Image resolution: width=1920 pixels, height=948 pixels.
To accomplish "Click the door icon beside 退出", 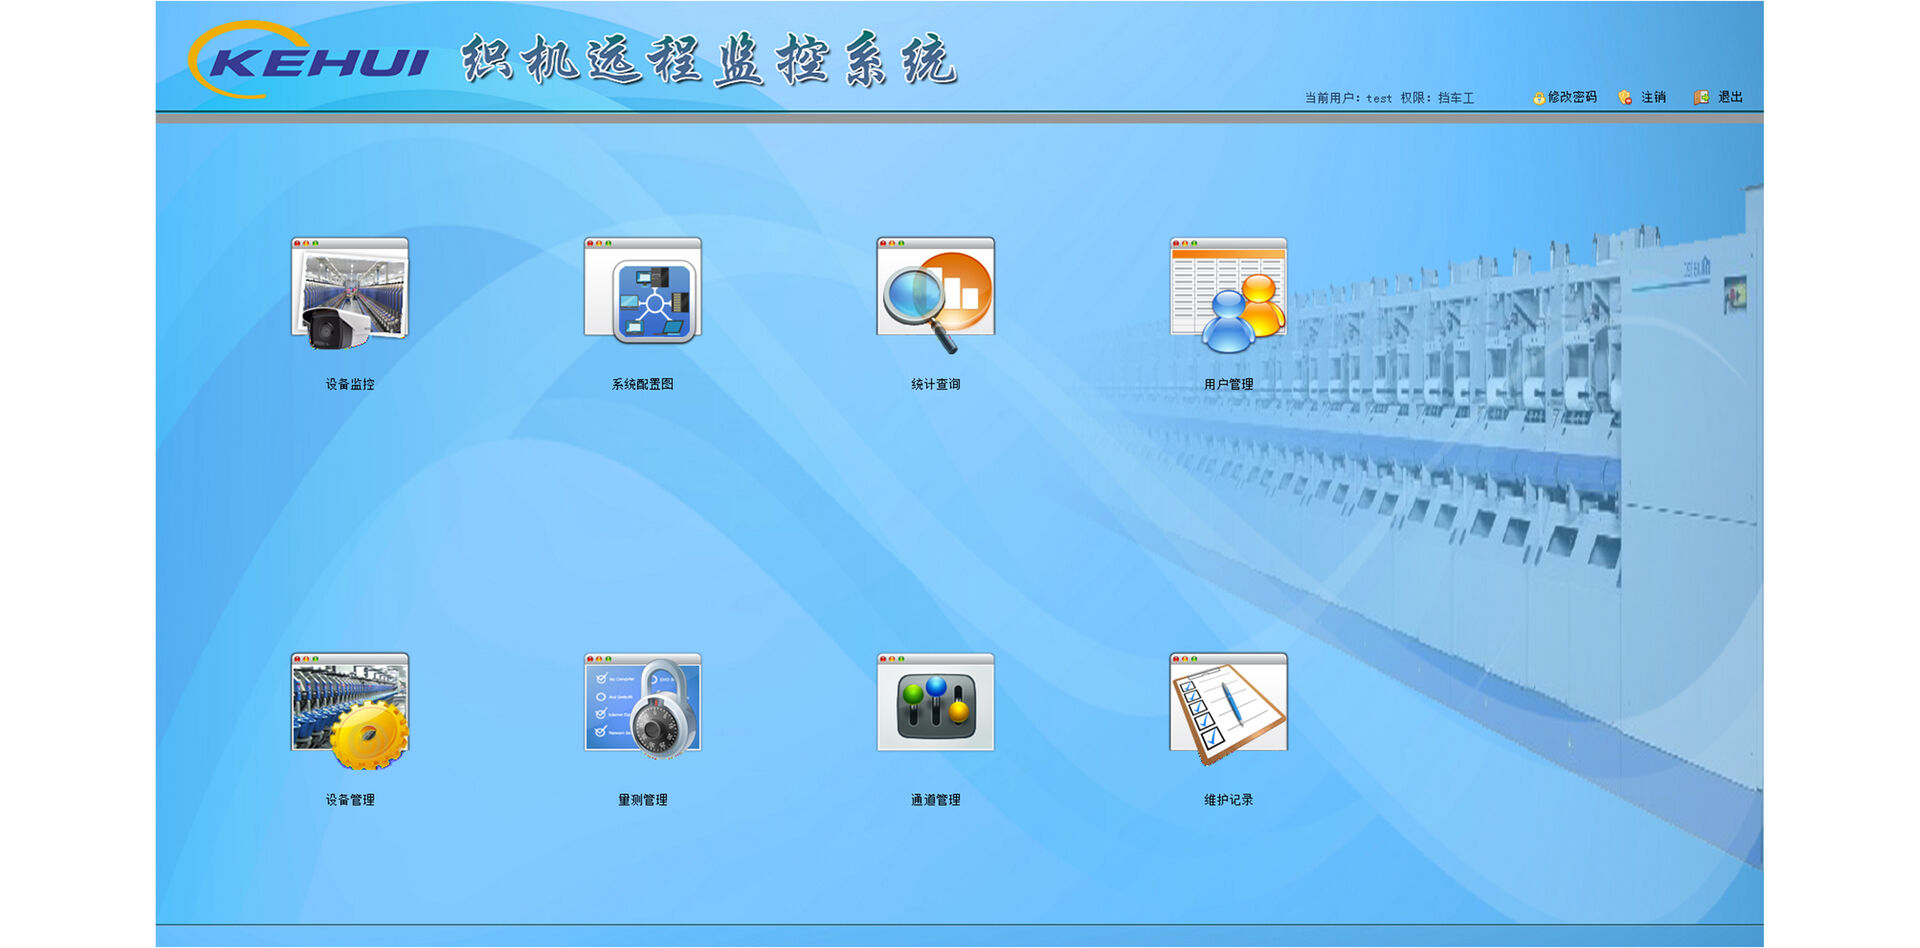I will pos(1701,97).
